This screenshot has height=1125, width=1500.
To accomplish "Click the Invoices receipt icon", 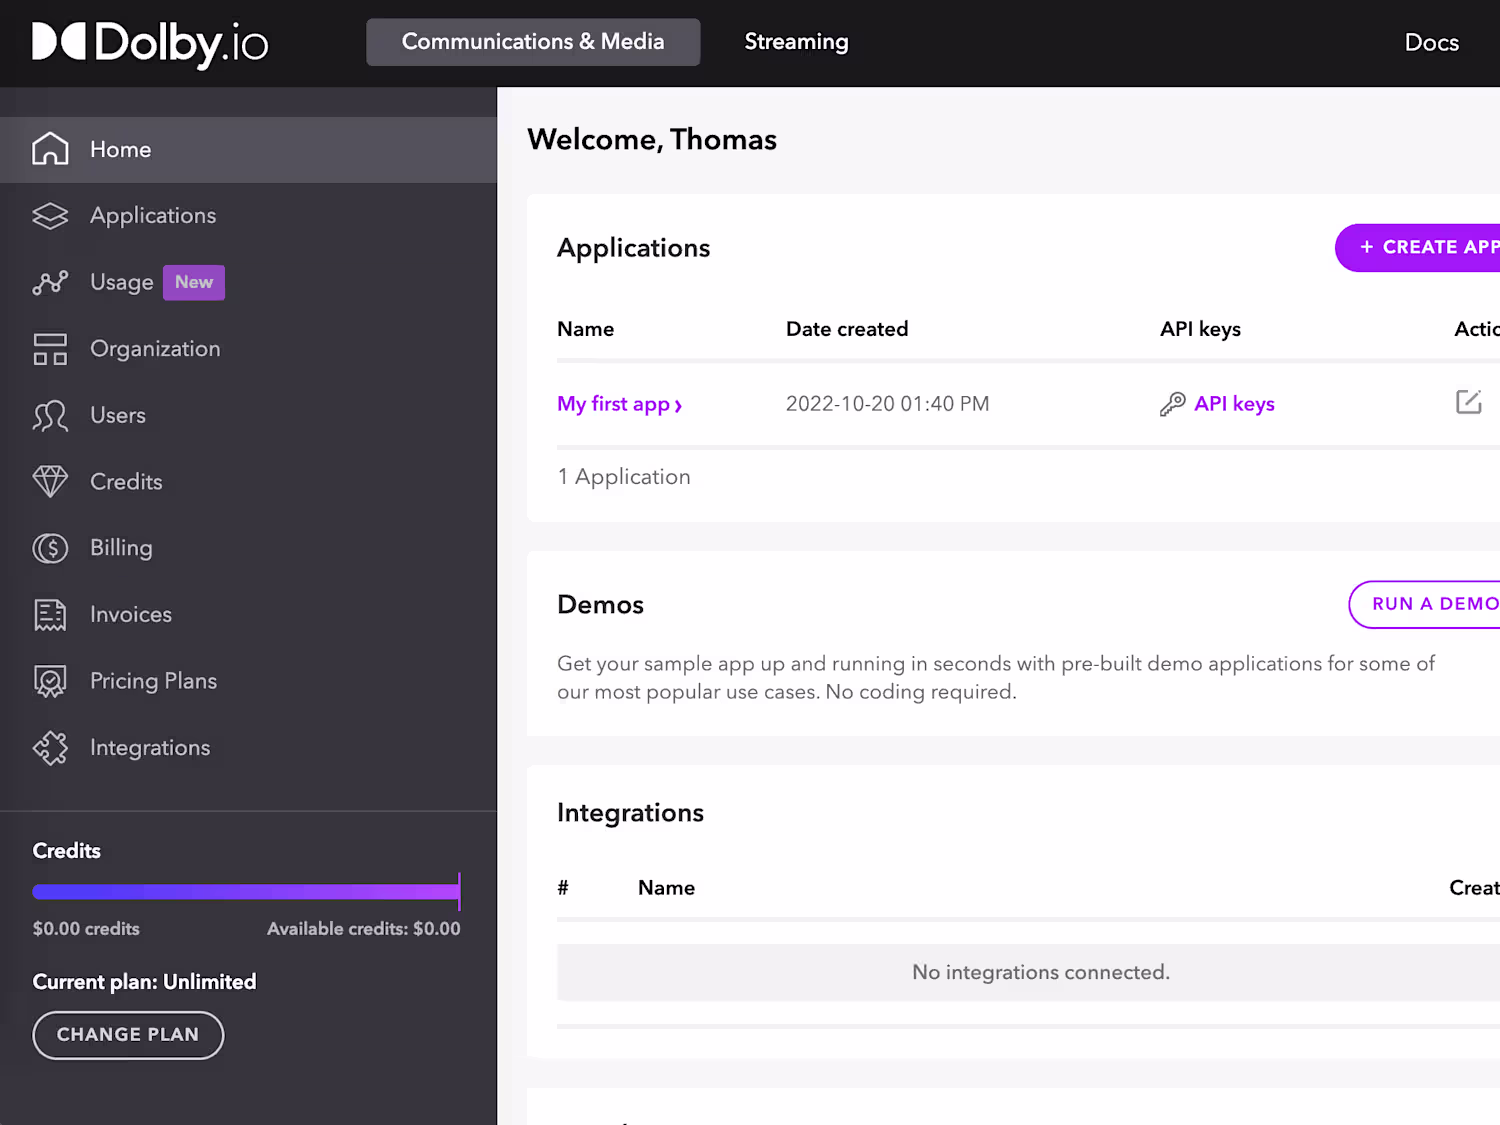I will (50, 615).
